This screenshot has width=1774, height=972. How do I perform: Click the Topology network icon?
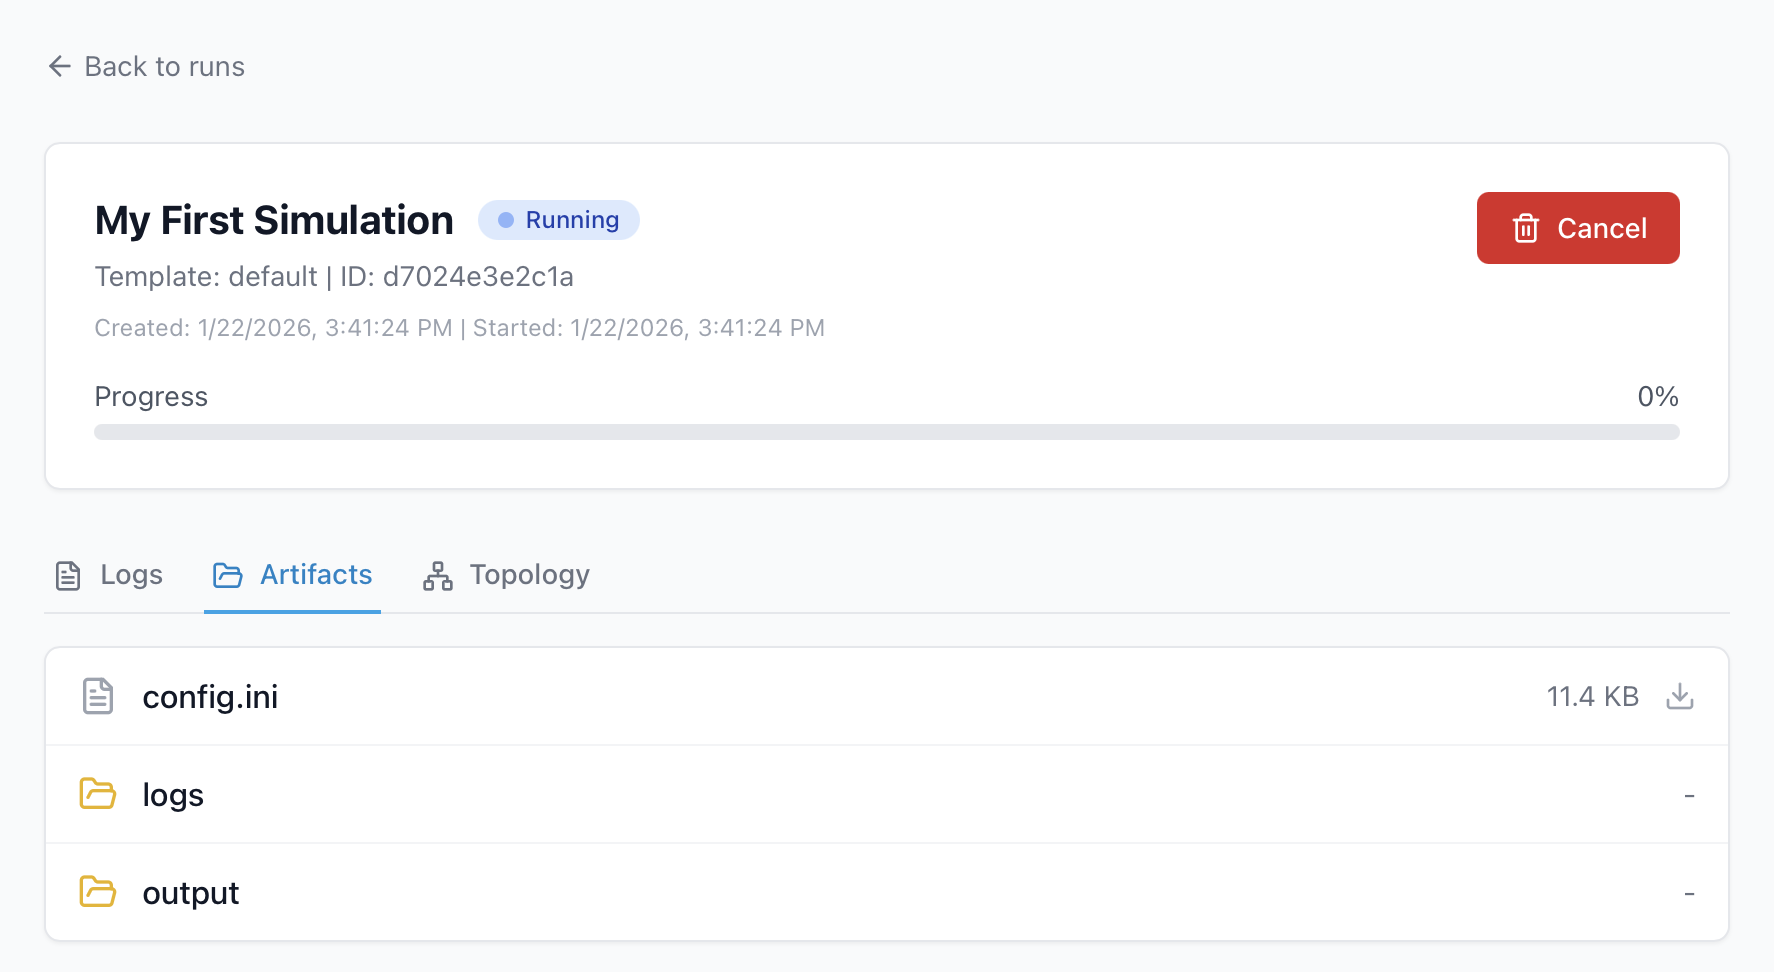[438, 576]
